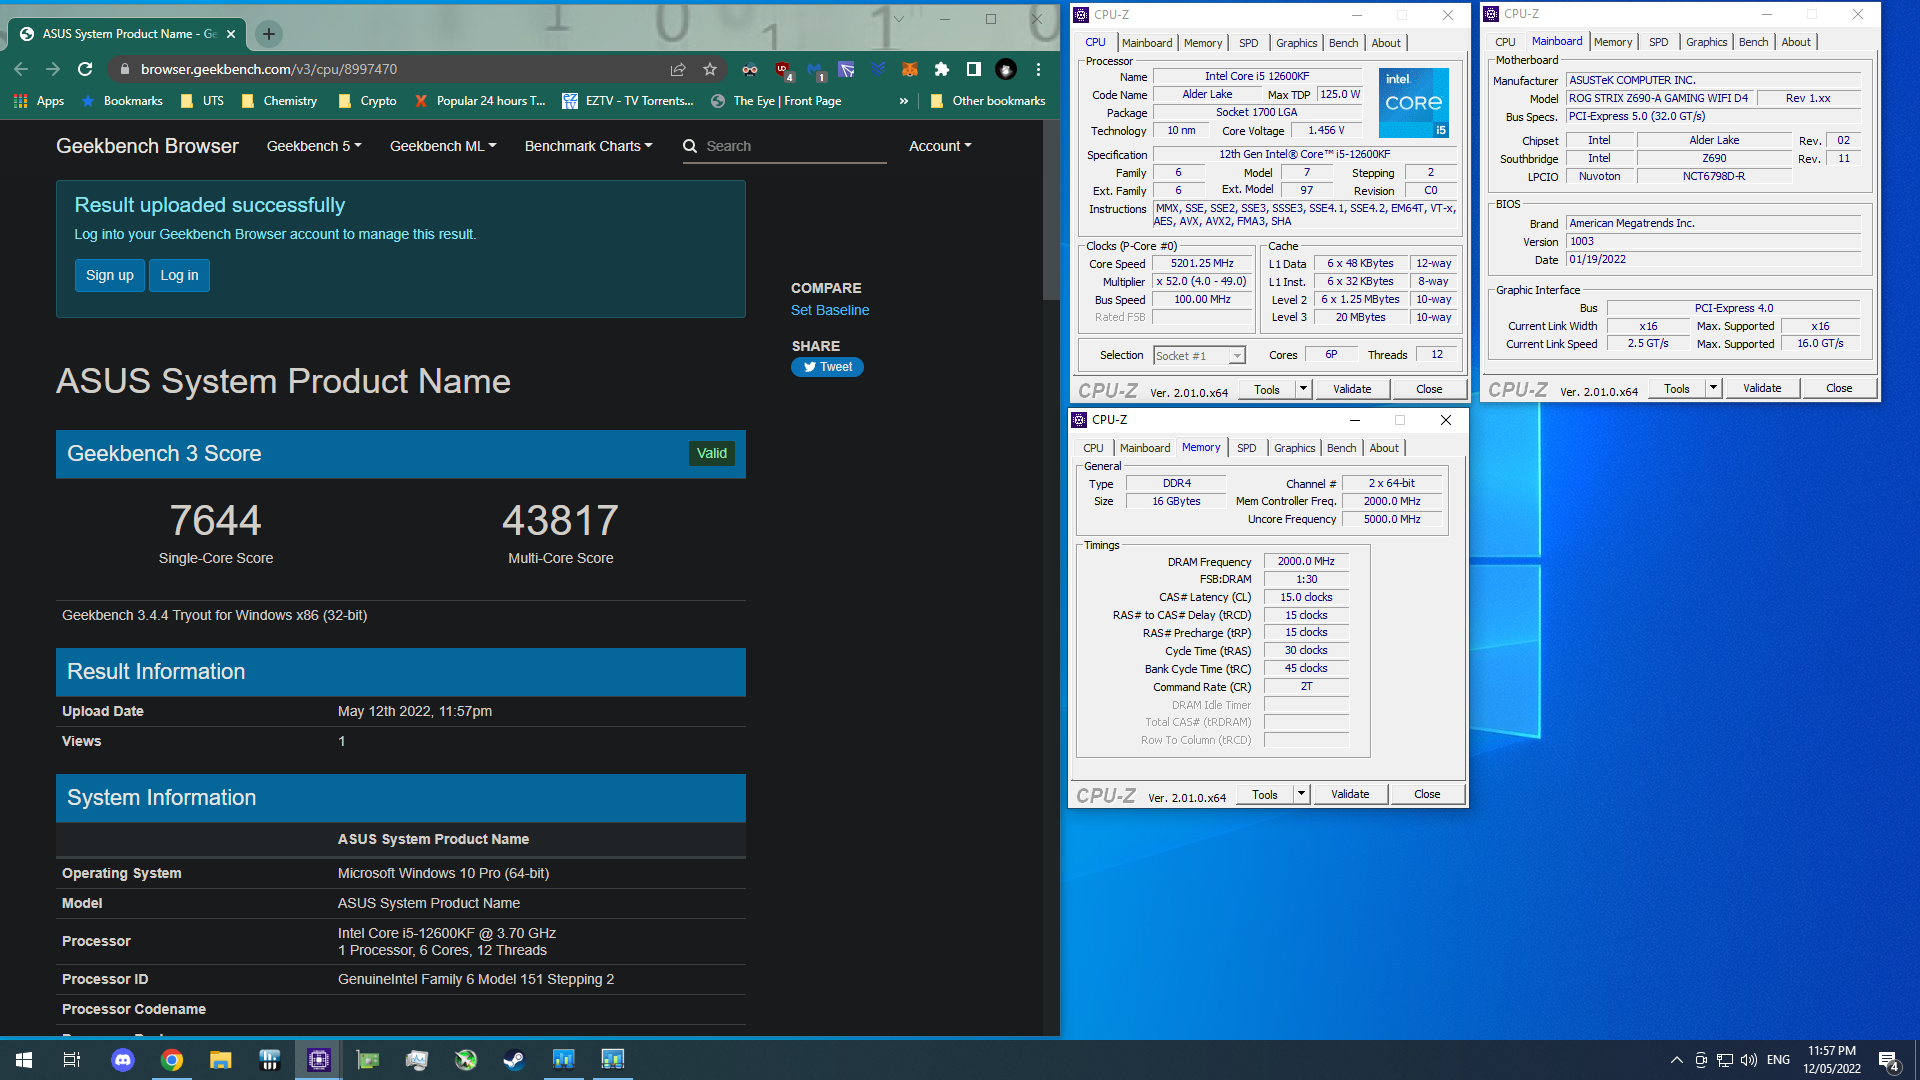Screen dimensions: 1920x1080
Task: Click the page vertical scrollbar
Action: 1051,210
